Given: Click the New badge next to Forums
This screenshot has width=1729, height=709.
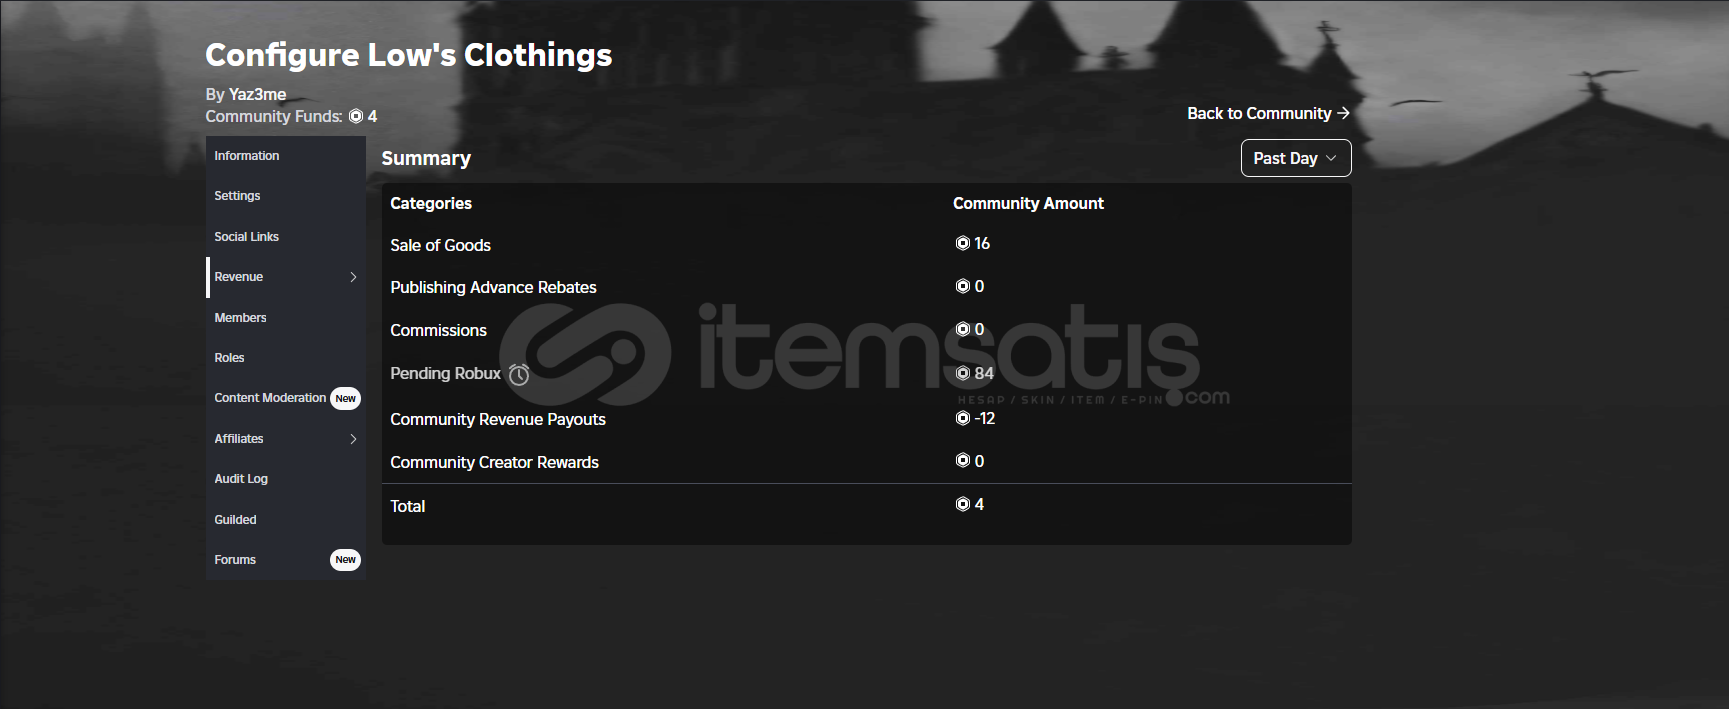Looking at the screenshot, I should 345,560.
